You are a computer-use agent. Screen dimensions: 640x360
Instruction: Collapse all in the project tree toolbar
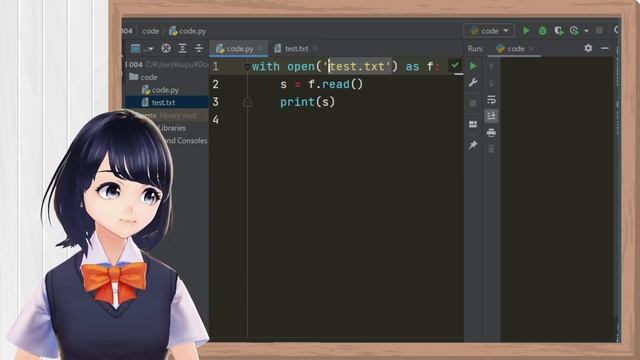point(199,49)
